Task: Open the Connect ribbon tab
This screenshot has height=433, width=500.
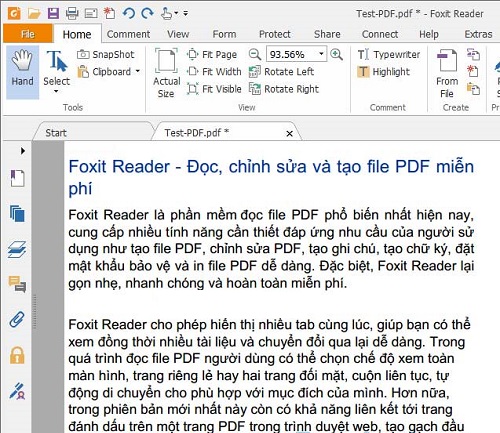Action: 380,34
